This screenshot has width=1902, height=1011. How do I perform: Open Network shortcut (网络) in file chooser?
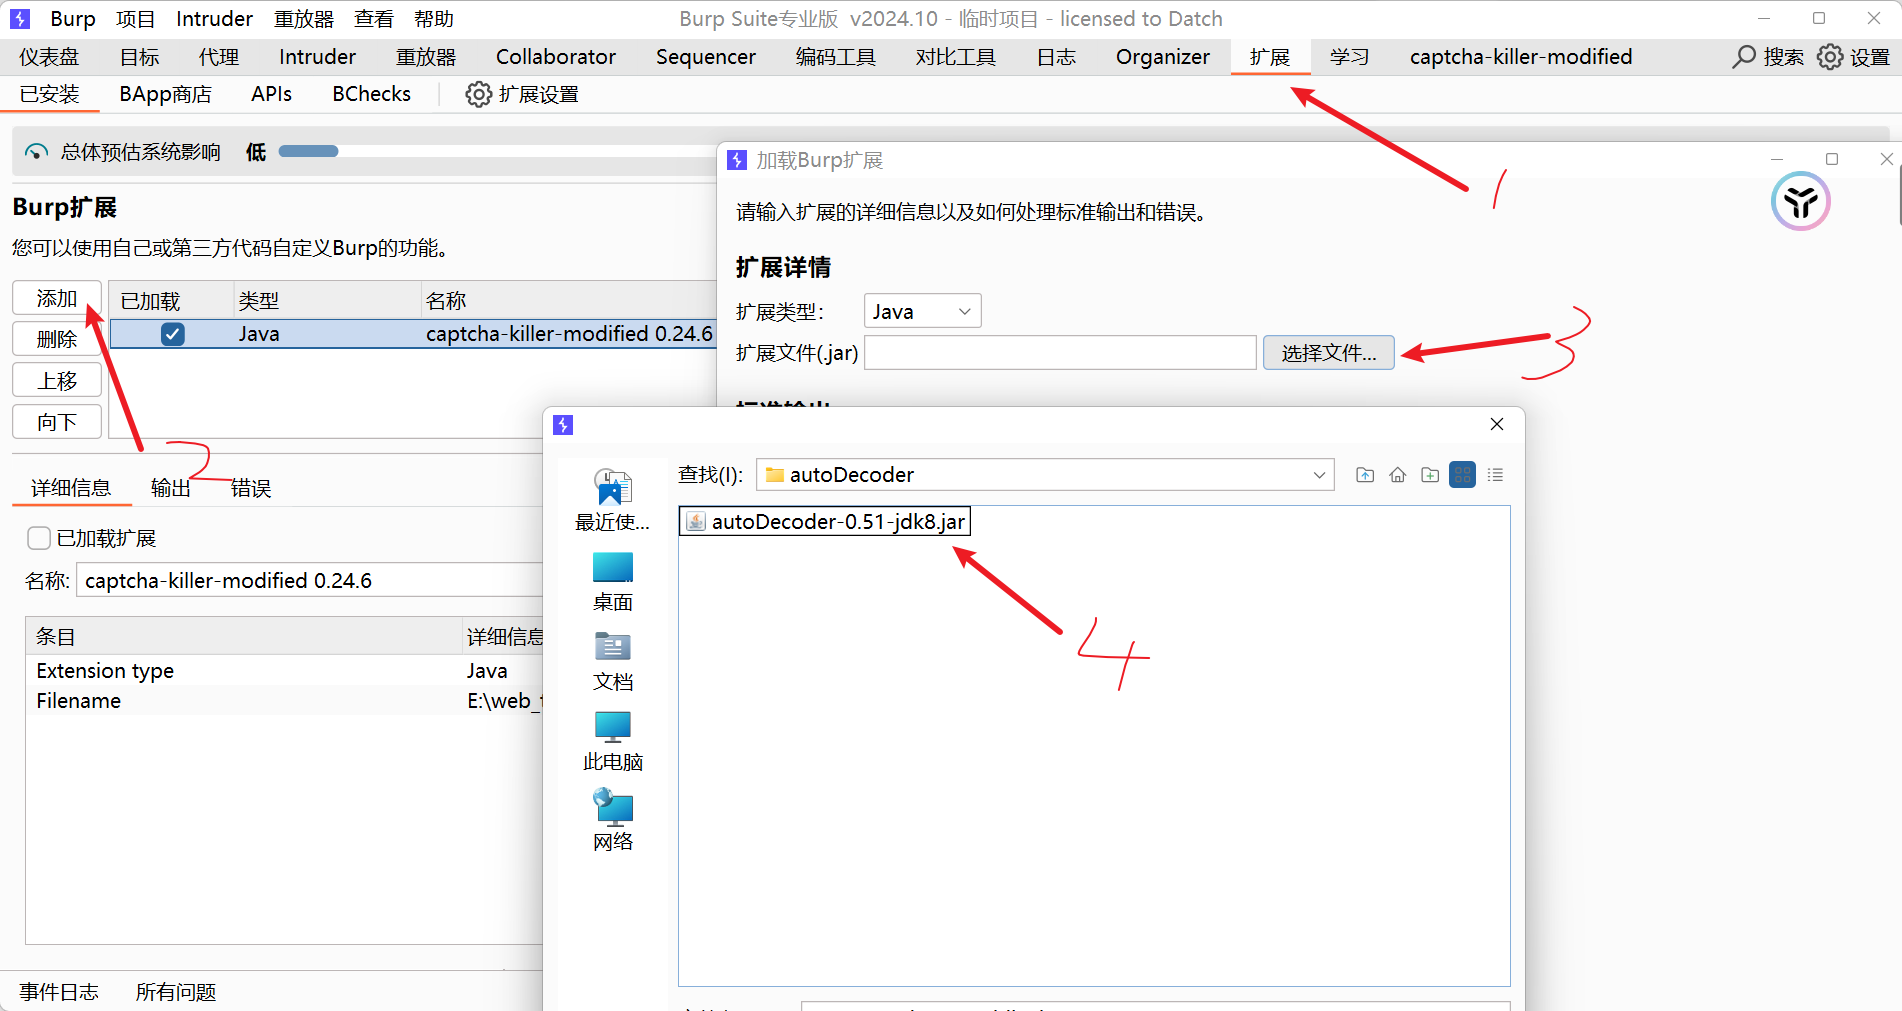coord(612,820)
